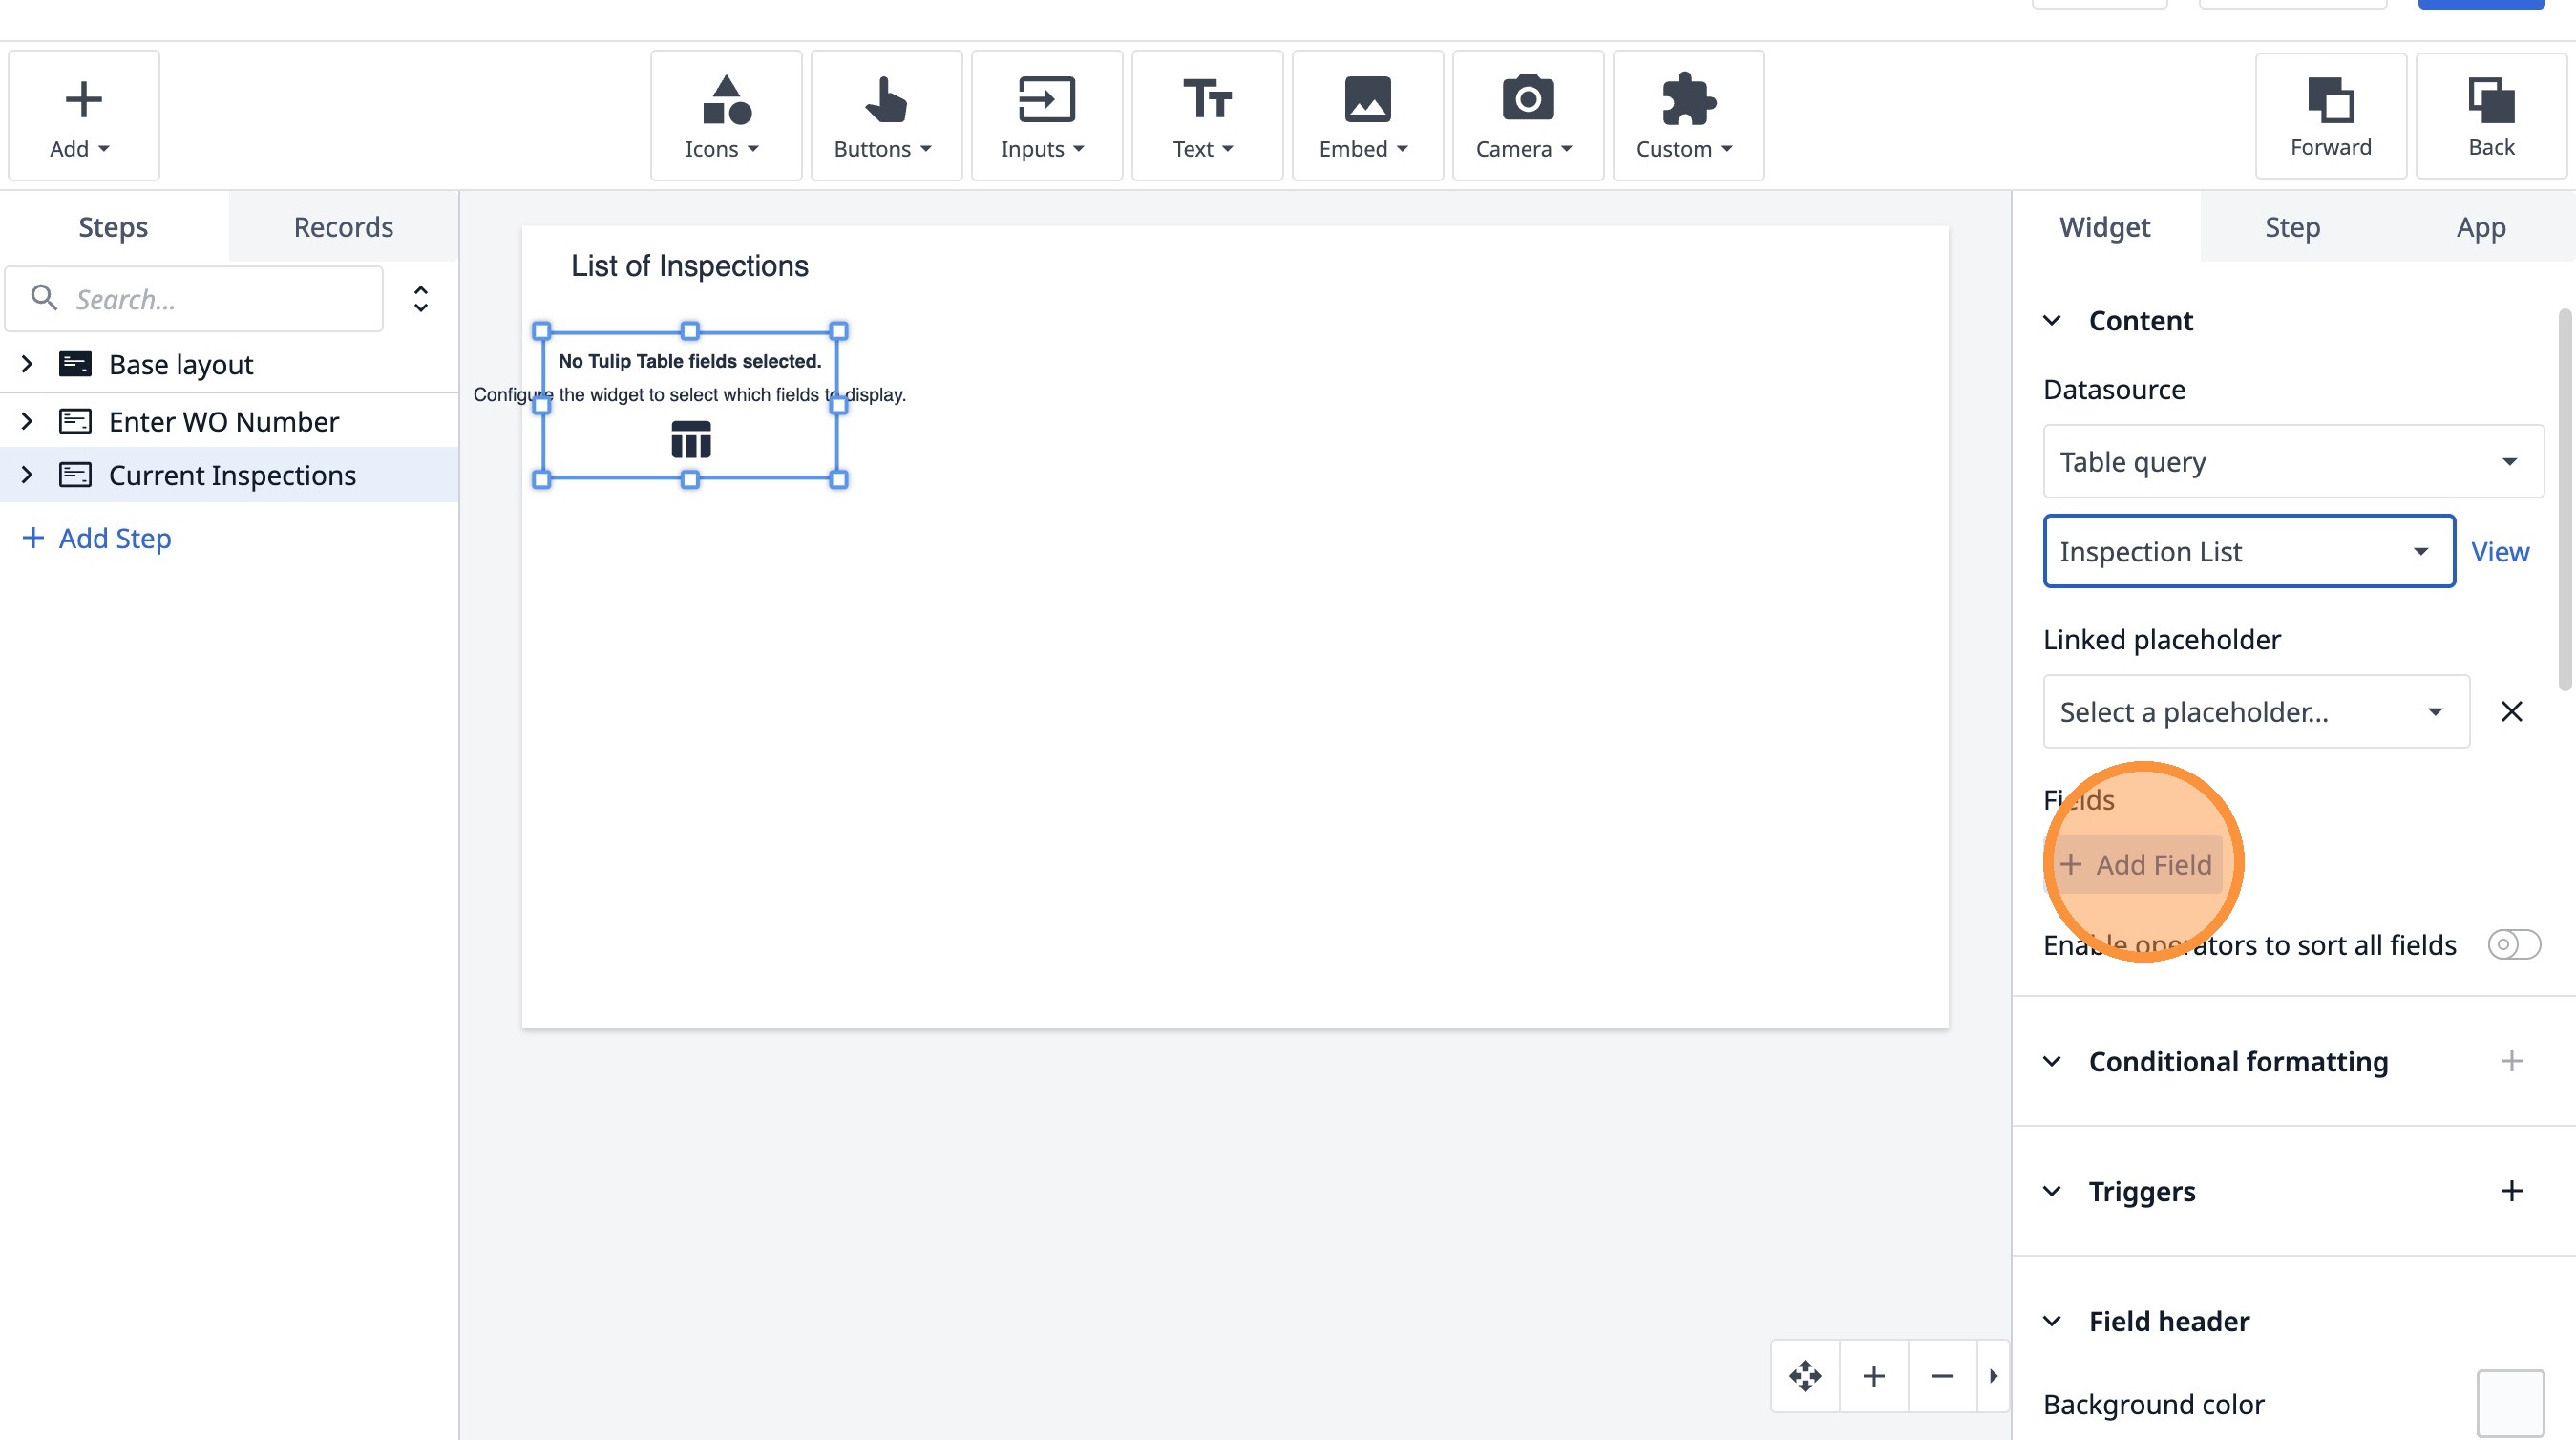
Task: Expand the Enter WO Number step
Action: pos(27,422)
